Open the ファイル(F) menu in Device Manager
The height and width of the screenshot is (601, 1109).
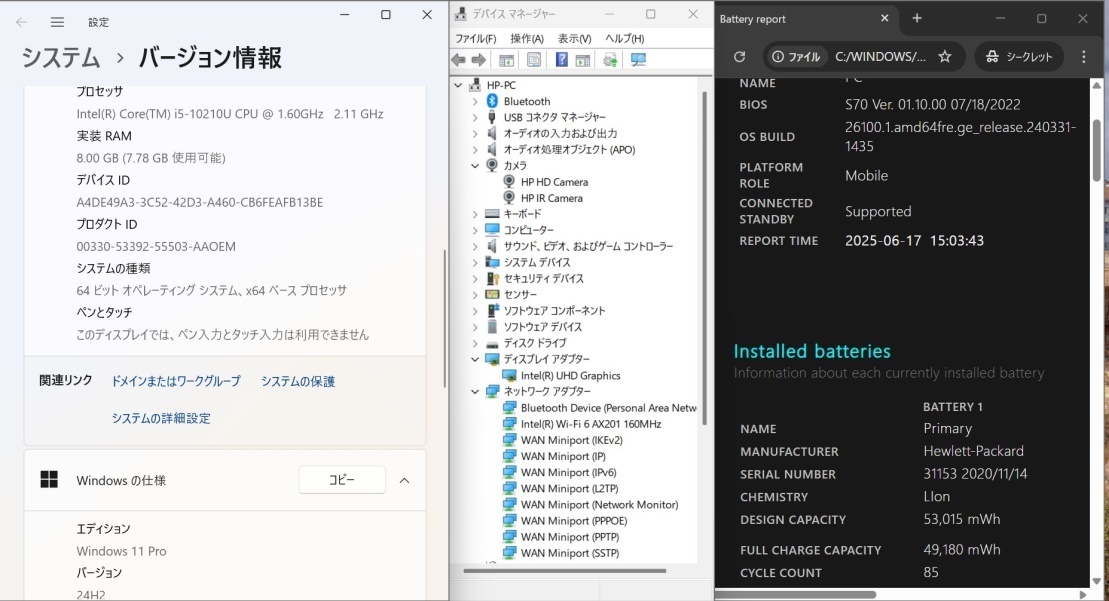[475, 38]
